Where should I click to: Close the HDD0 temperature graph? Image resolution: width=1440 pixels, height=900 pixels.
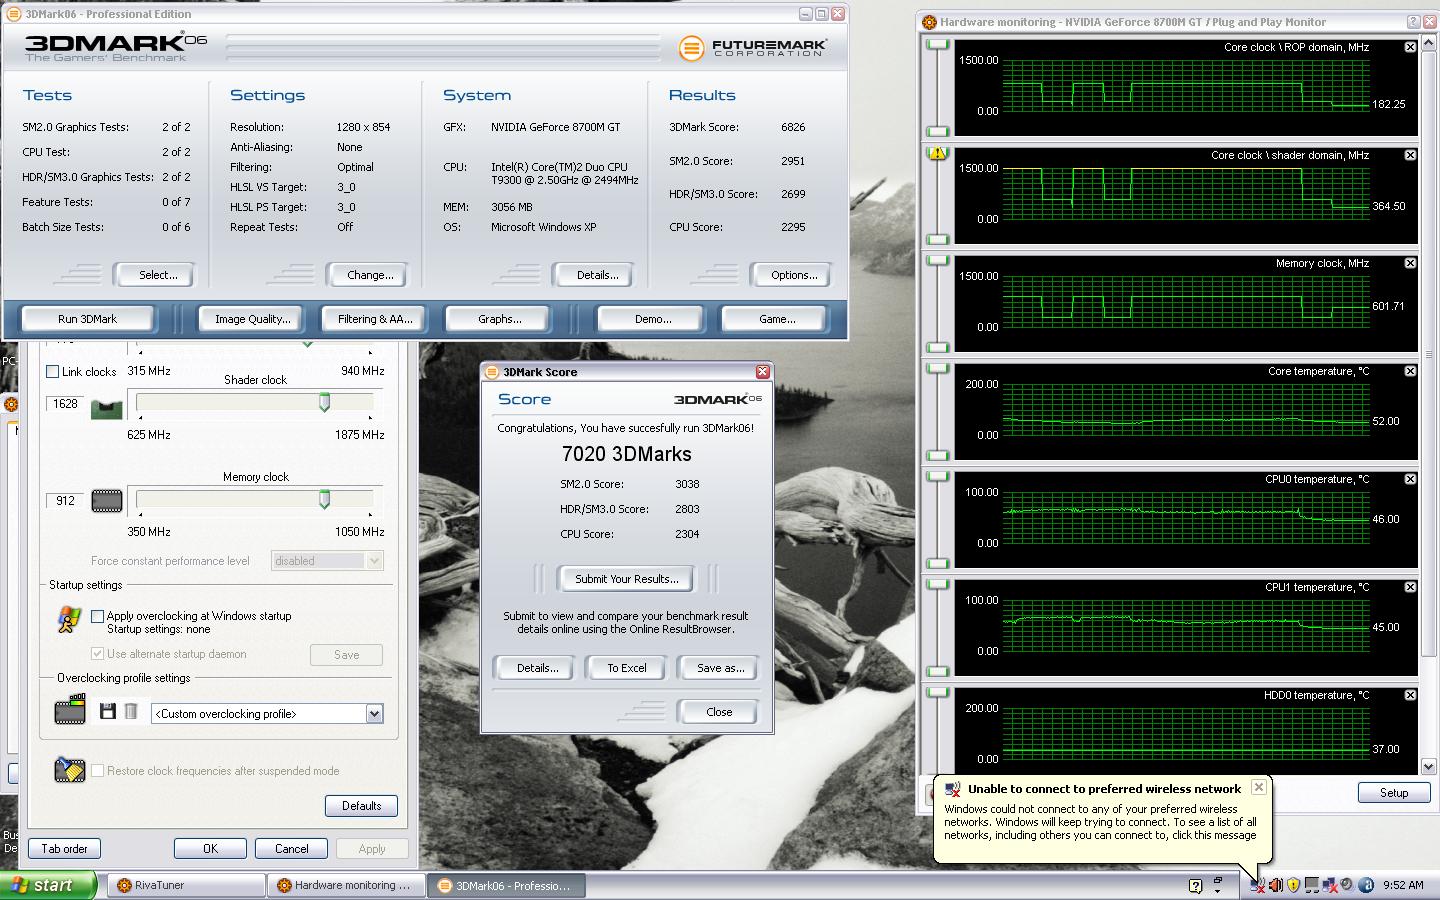pyautogui.click(x=1410, y=695)
